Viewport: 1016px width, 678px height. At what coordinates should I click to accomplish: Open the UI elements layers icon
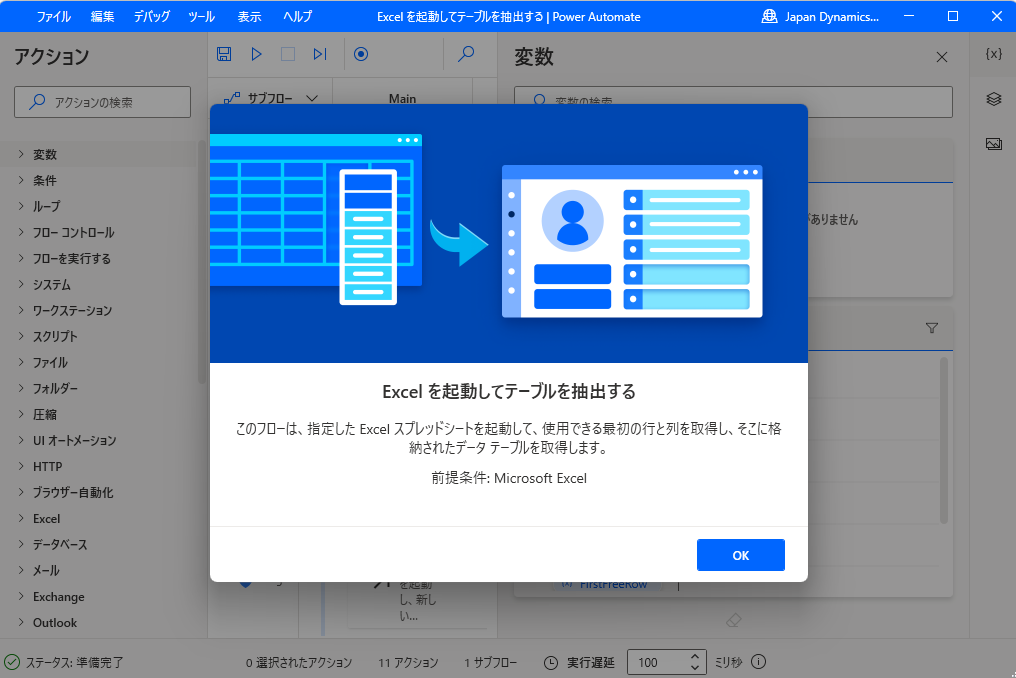pyautogui.click(x=994, y=99)
